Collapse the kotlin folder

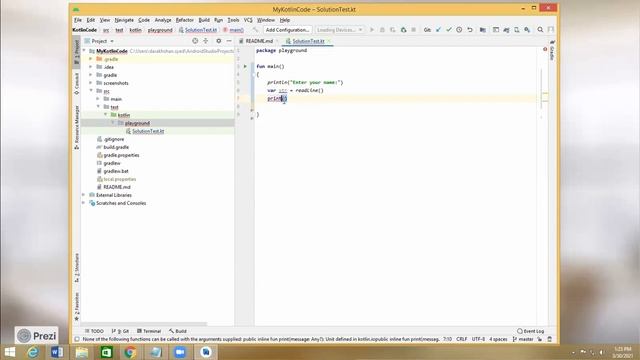point(105,115)
